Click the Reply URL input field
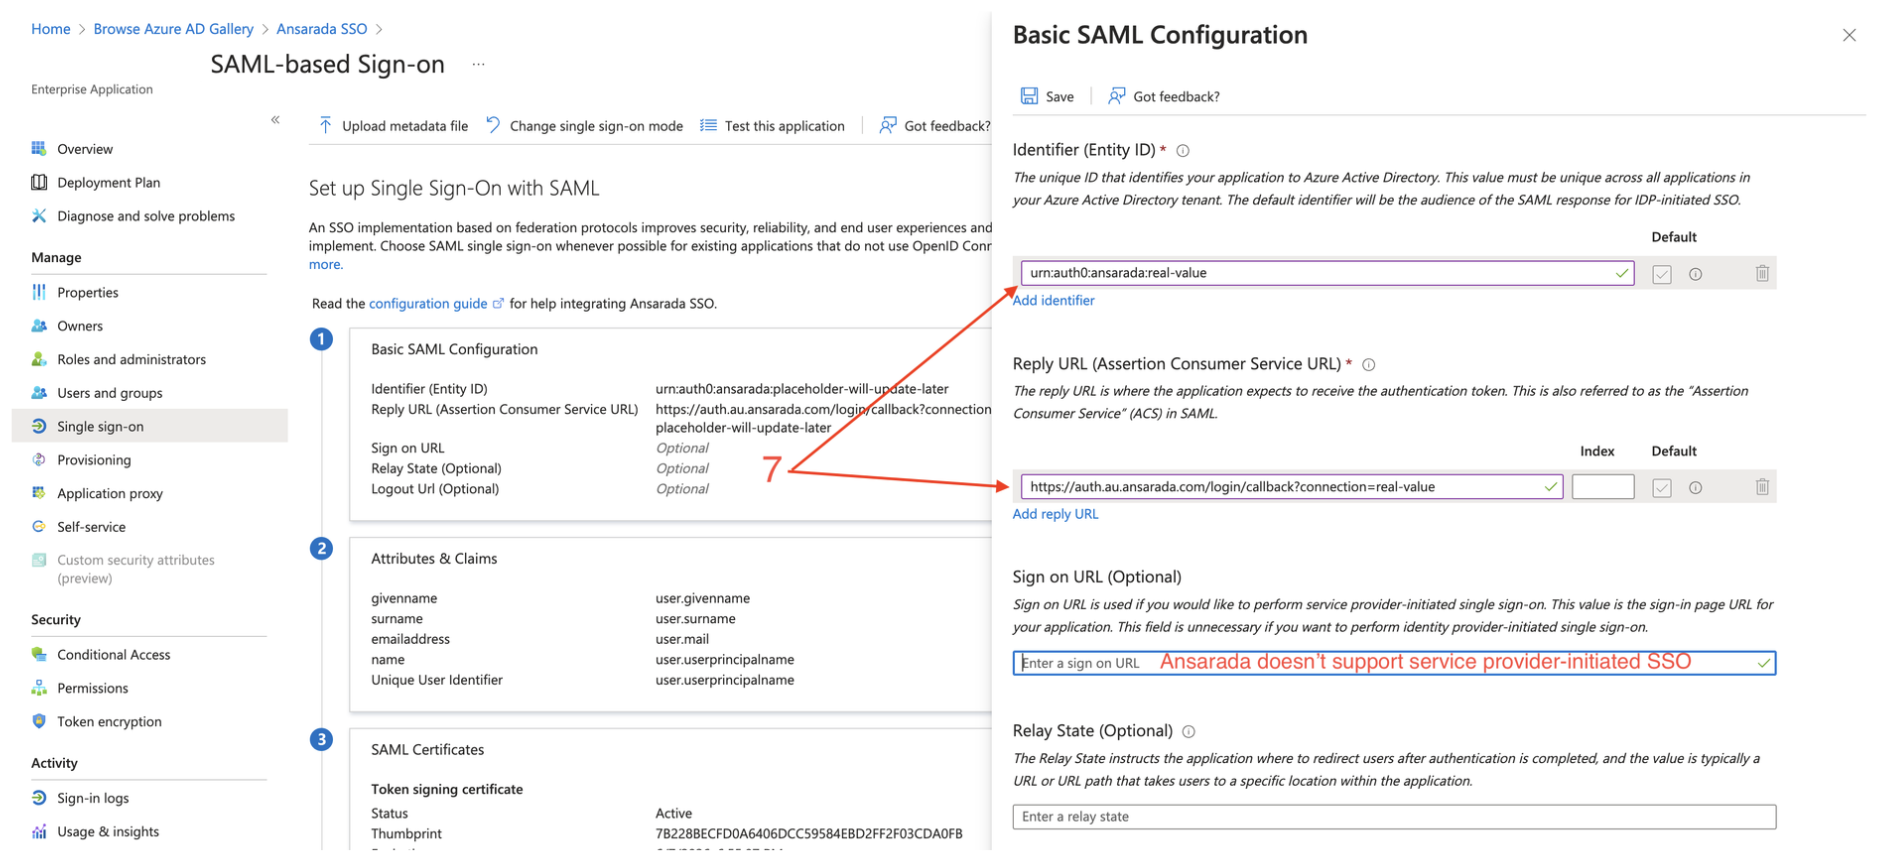The width and height of the screenshot is (1882, 862). click(x=1291, y=487)
